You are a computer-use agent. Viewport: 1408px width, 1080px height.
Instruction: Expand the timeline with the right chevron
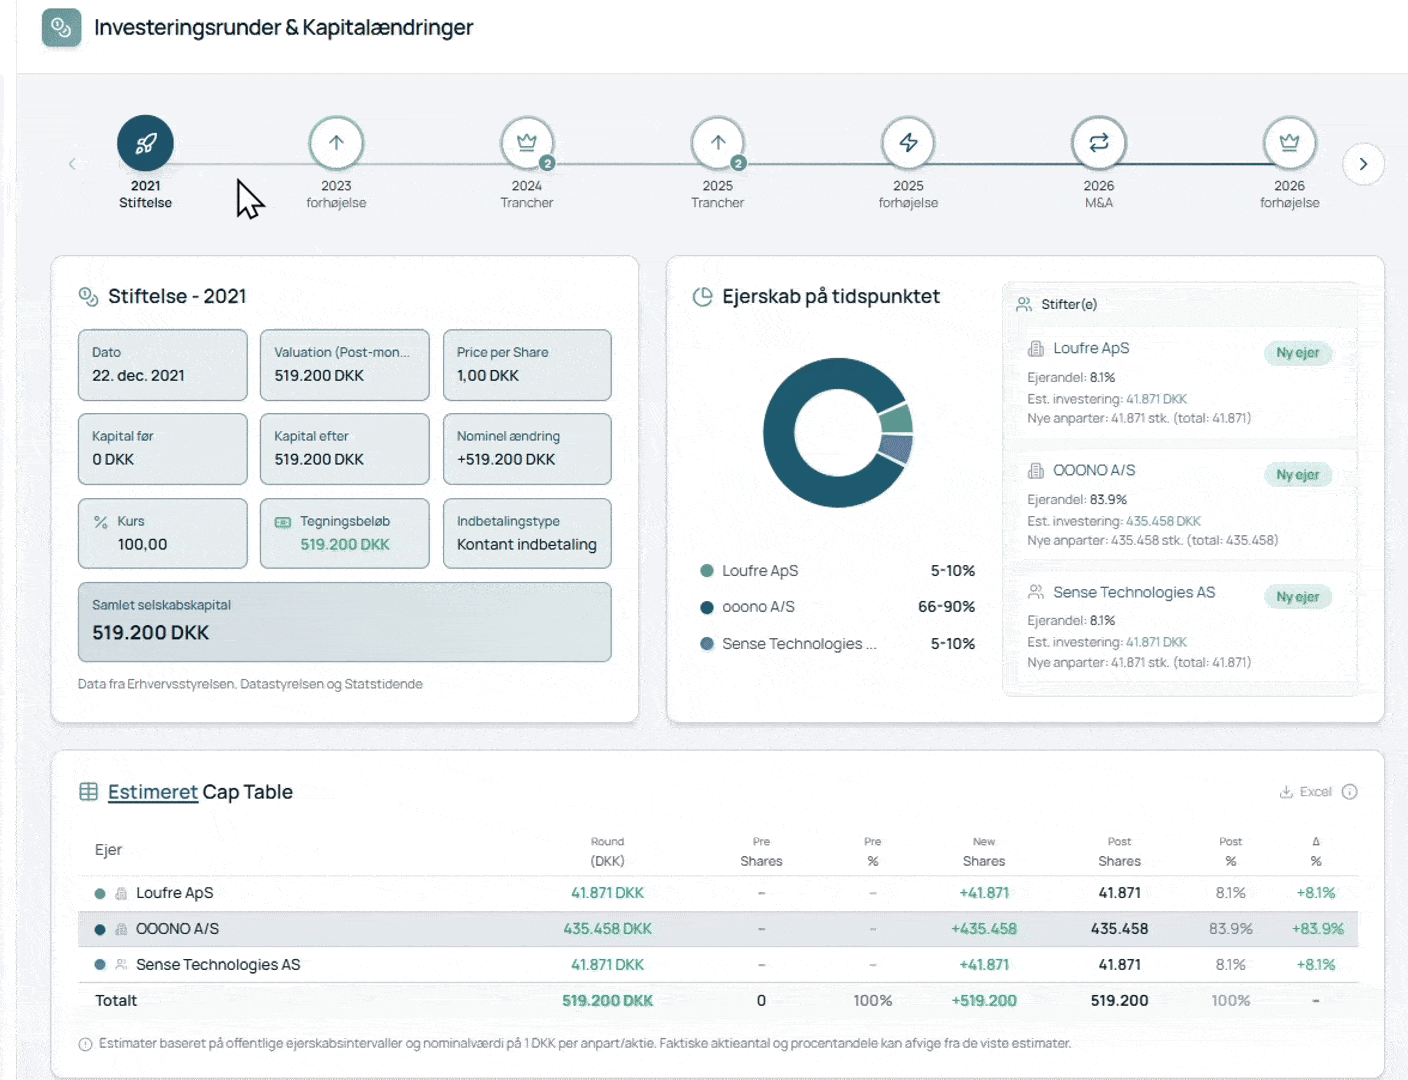tap(1362, 164)
